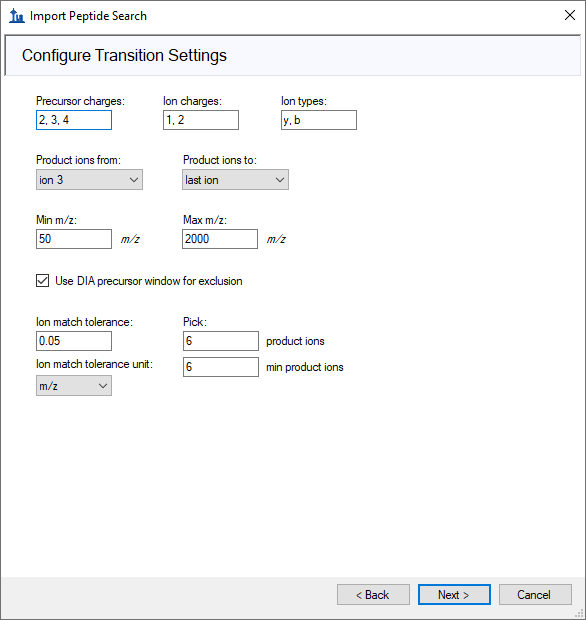Click the Next button
The image size is (586, 620).
point(454,594)
